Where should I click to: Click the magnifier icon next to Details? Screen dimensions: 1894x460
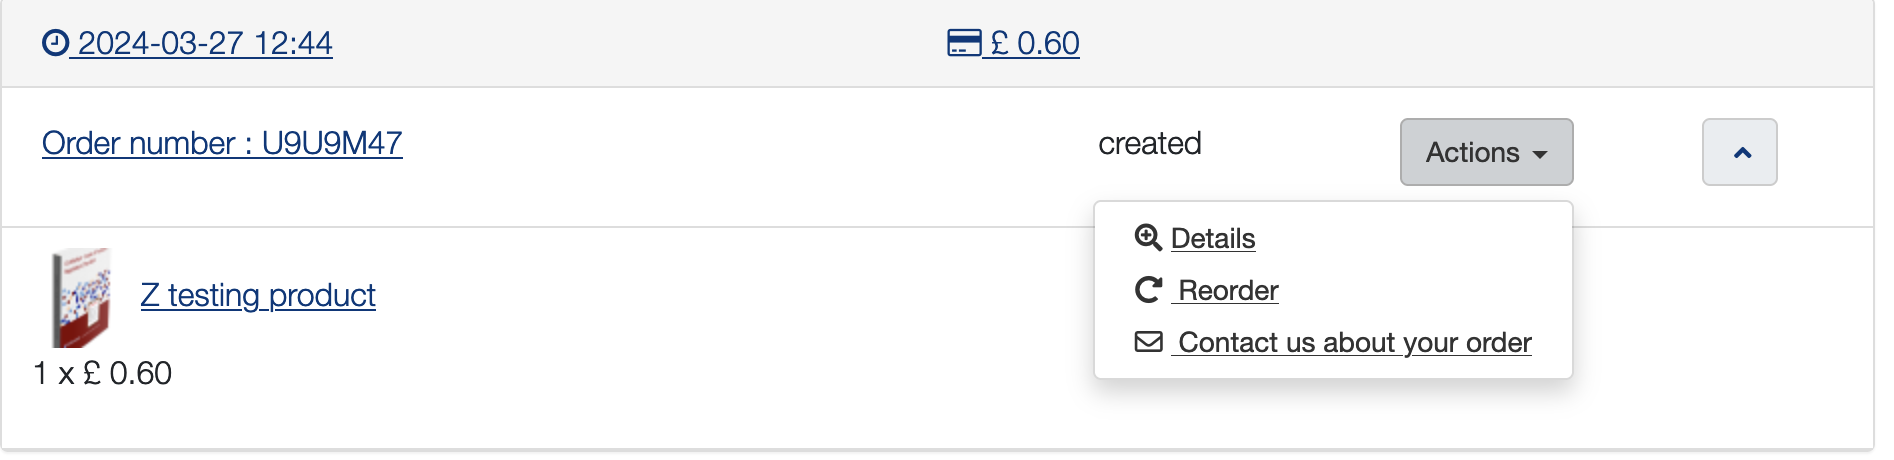(x=1148, y=238)
